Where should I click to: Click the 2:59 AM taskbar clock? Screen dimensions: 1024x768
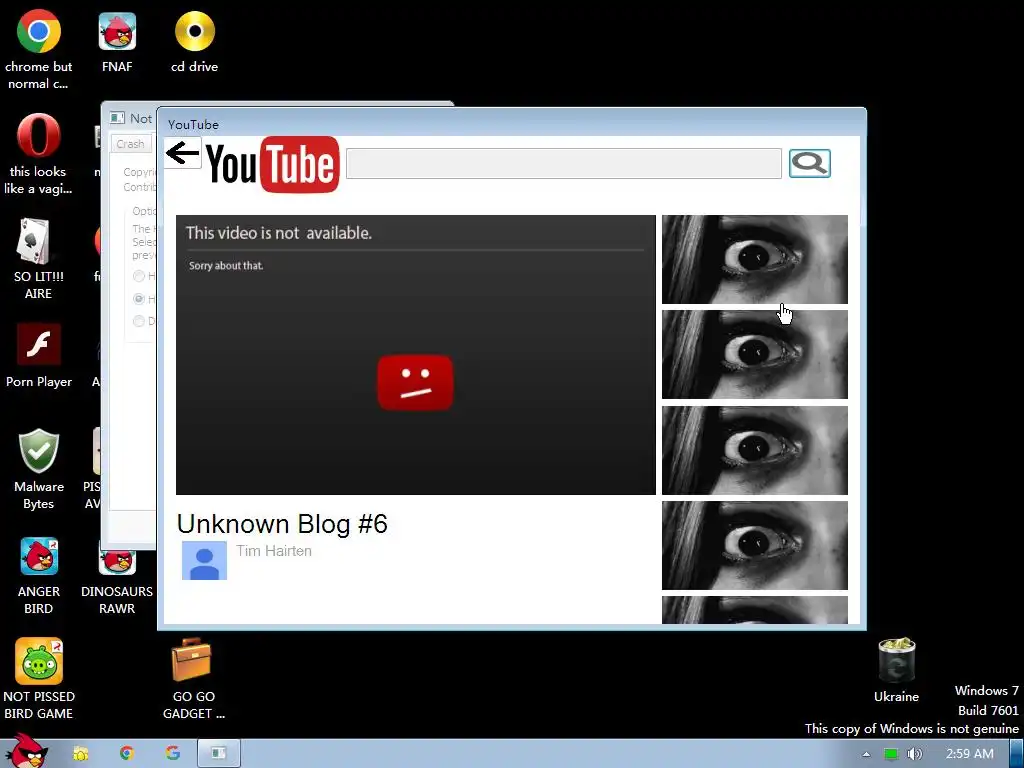click(970, 754)
